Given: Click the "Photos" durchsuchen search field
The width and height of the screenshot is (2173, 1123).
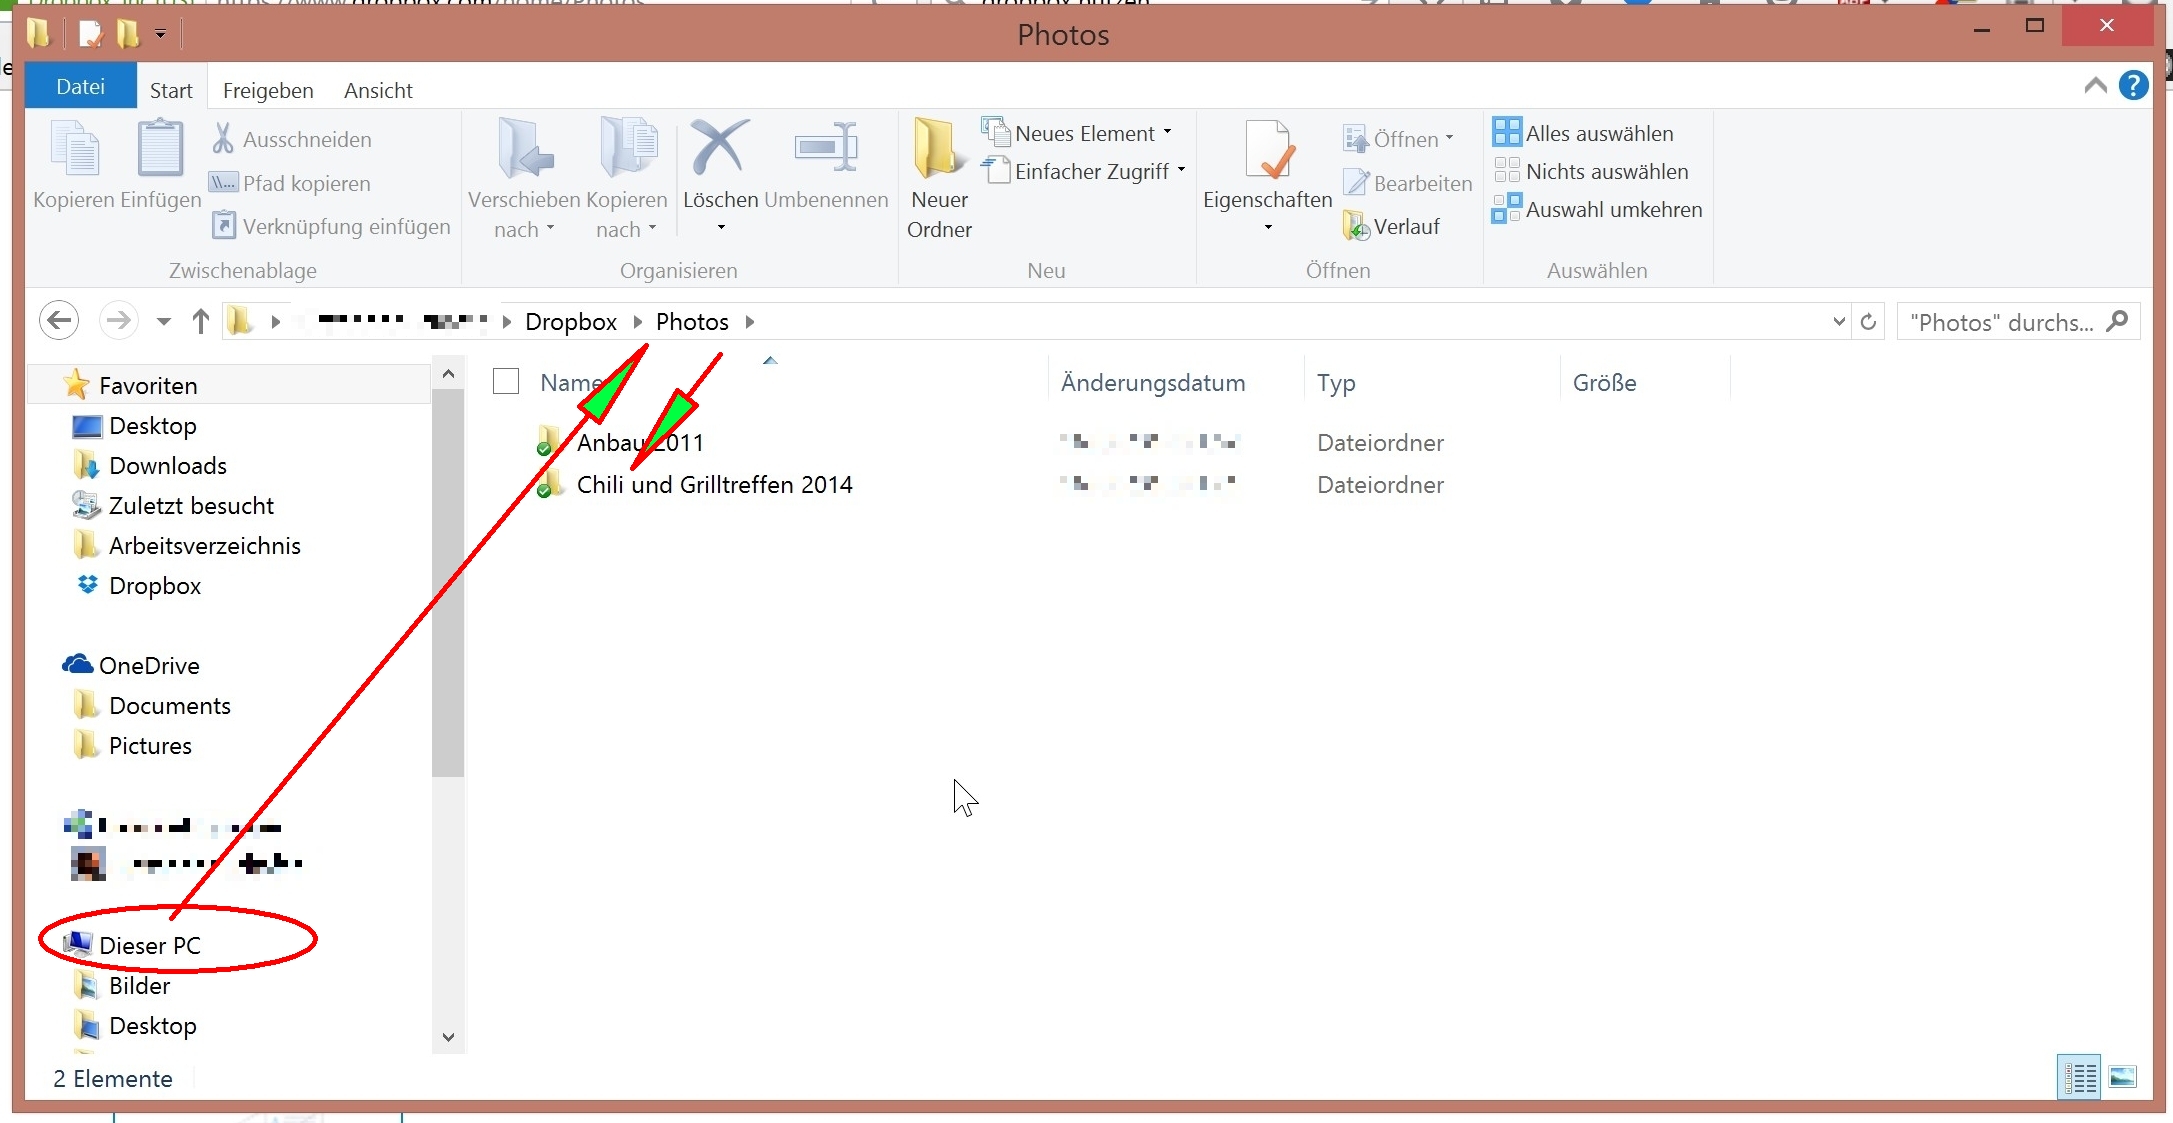Looking at the screenshot, I should 2000,322.
